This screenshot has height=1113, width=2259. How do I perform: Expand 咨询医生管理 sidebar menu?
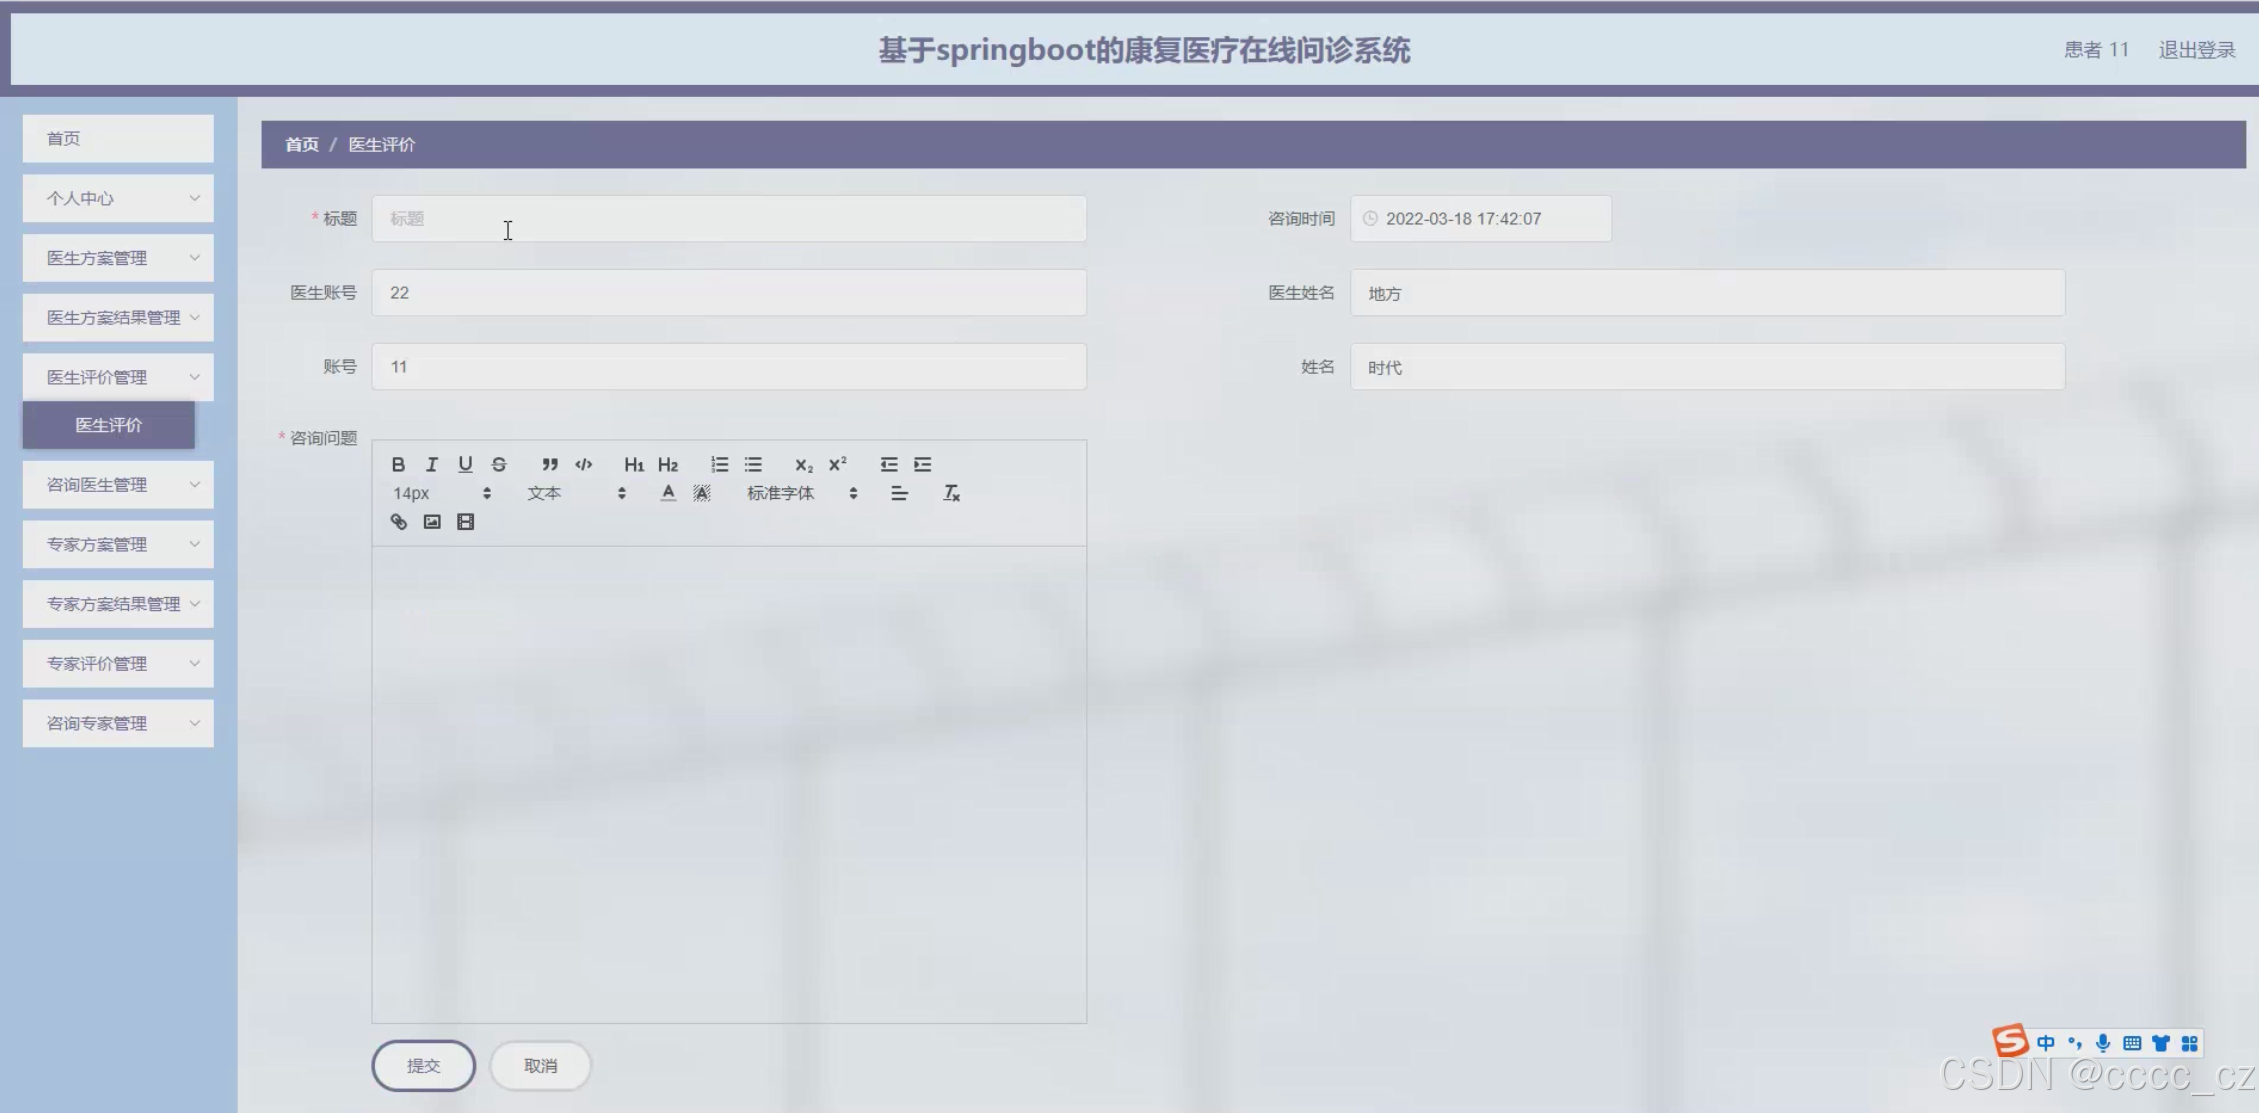click(118, 485)
